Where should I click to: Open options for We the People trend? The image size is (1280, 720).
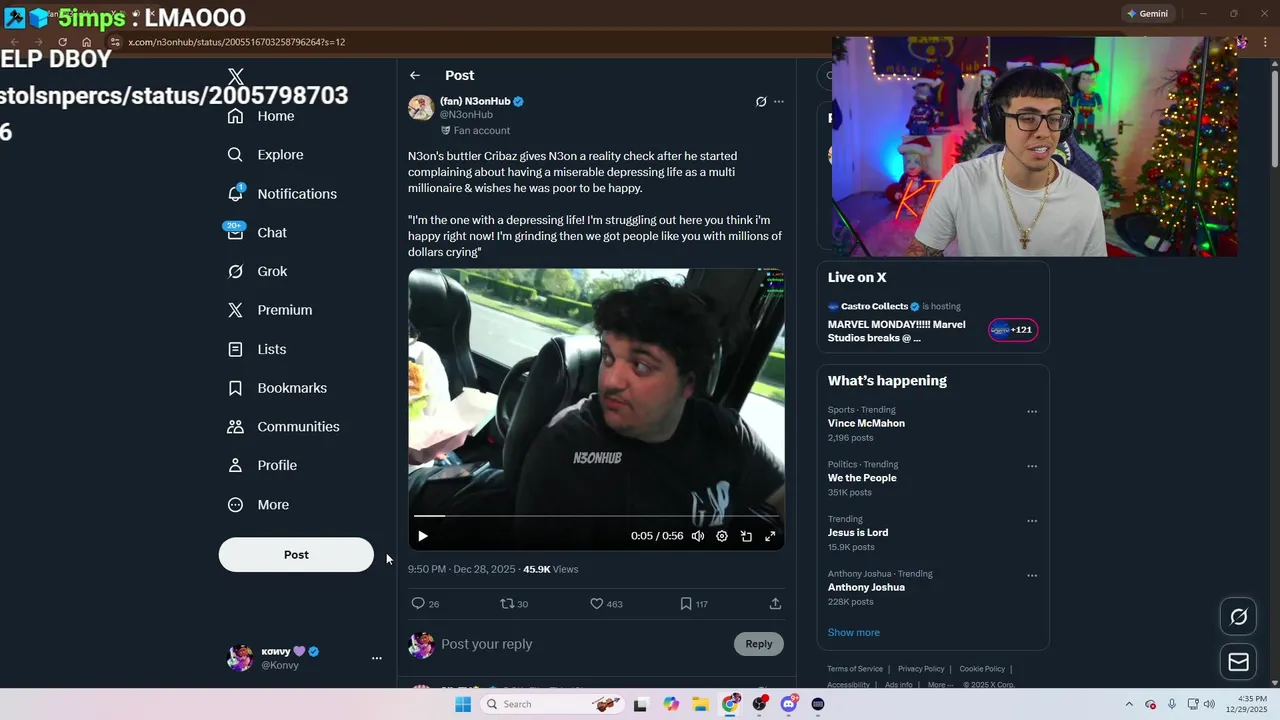1032,467
